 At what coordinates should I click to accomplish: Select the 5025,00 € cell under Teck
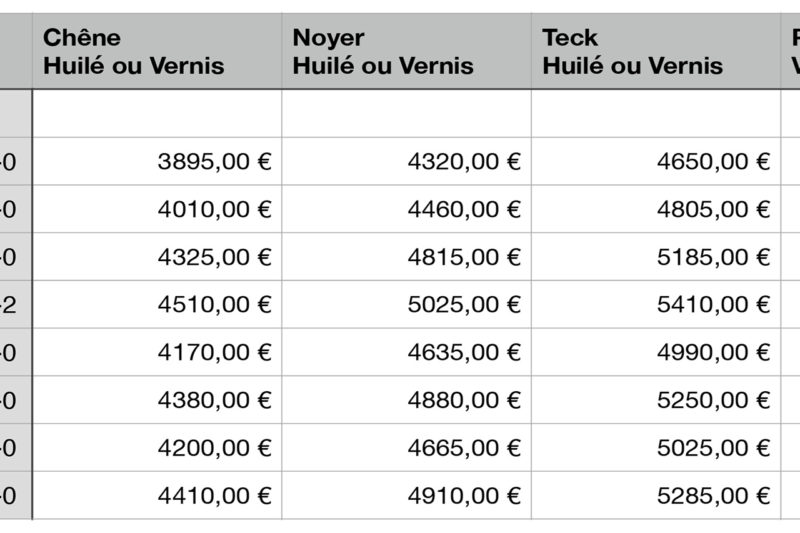(713, 448)
